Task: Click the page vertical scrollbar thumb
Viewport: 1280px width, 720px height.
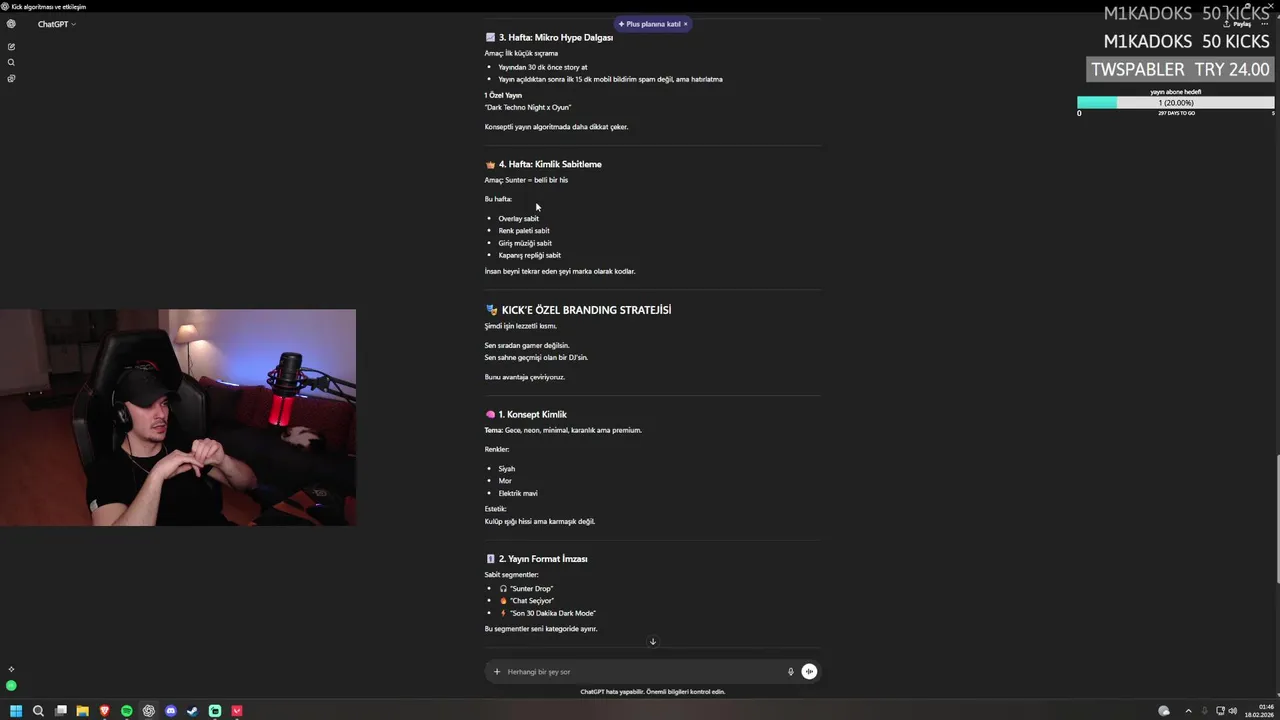Action: [x=1276, y=520]
